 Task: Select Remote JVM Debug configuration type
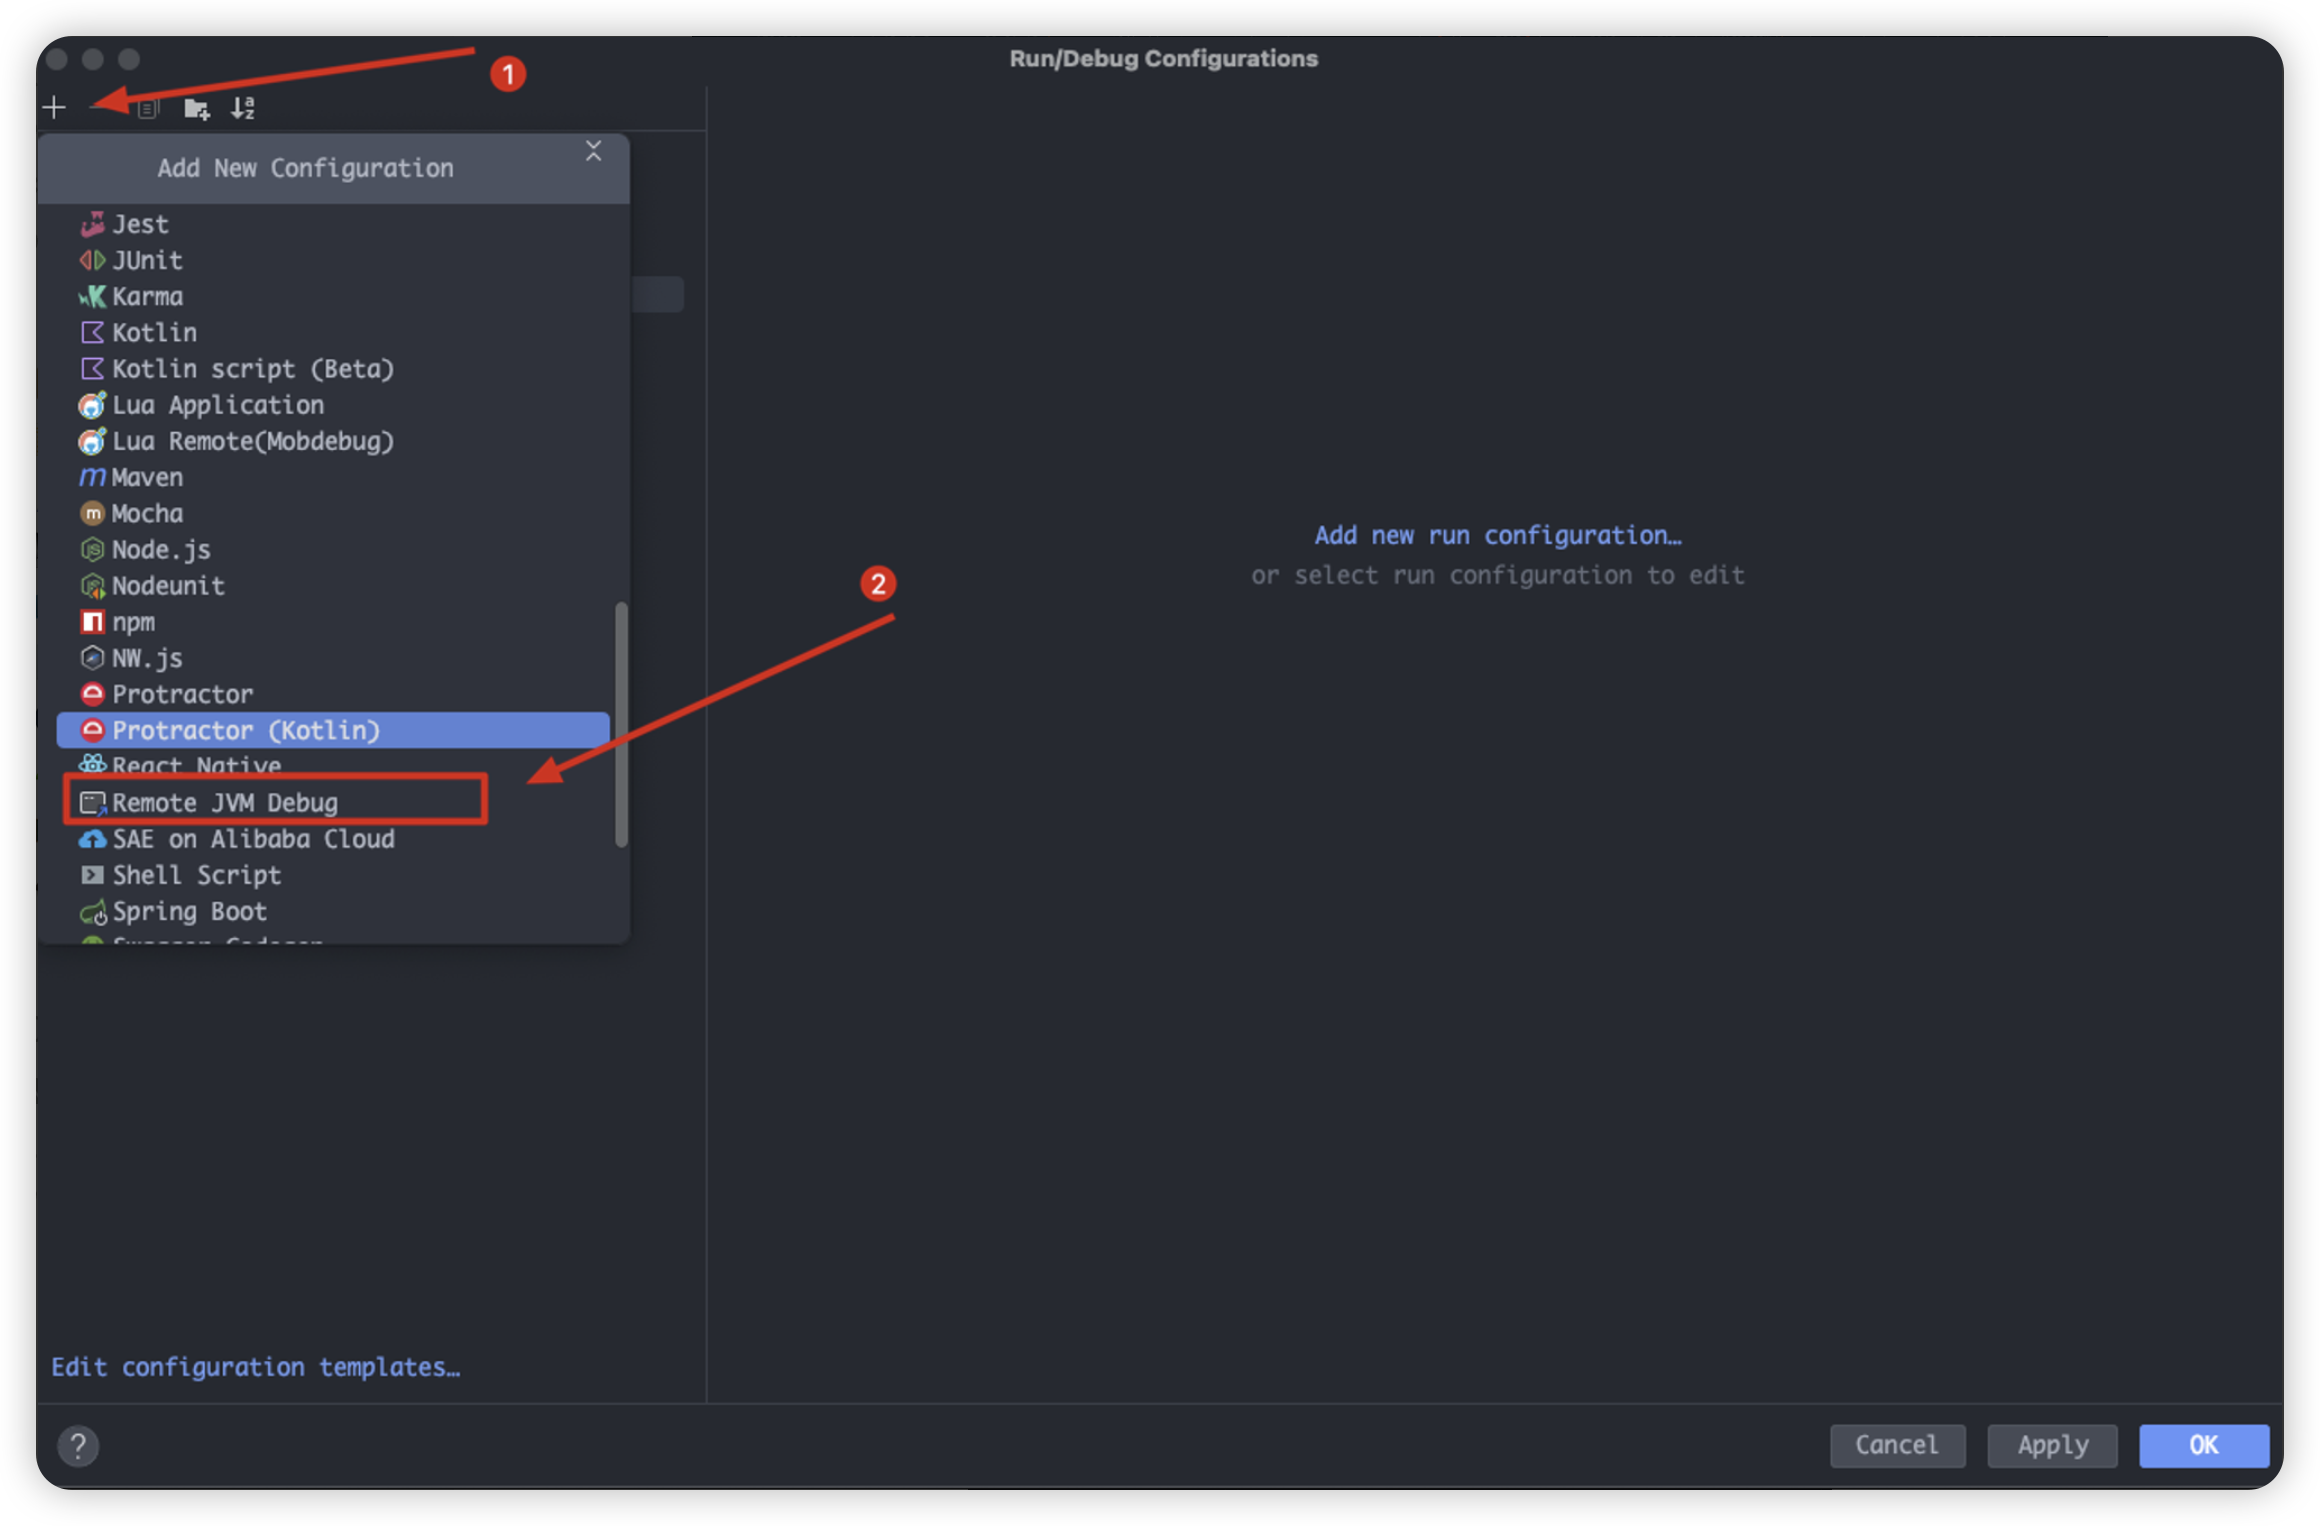(x=224, y=802)
